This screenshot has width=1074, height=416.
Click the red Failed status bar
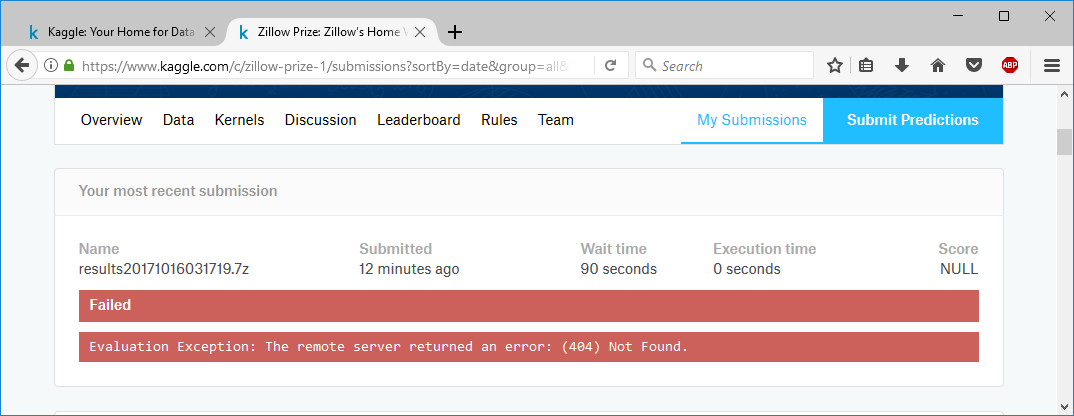point(529,306)
